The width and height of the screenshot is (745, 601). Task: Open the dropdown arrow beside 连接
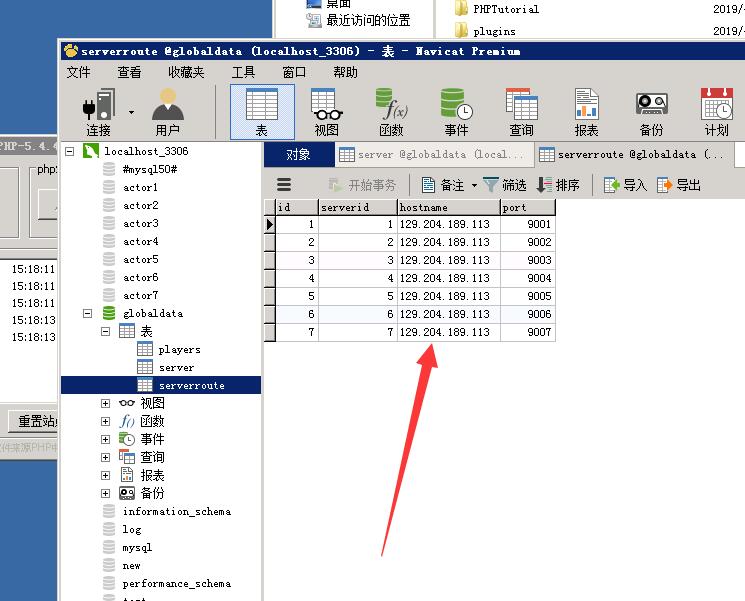(131, 112)
